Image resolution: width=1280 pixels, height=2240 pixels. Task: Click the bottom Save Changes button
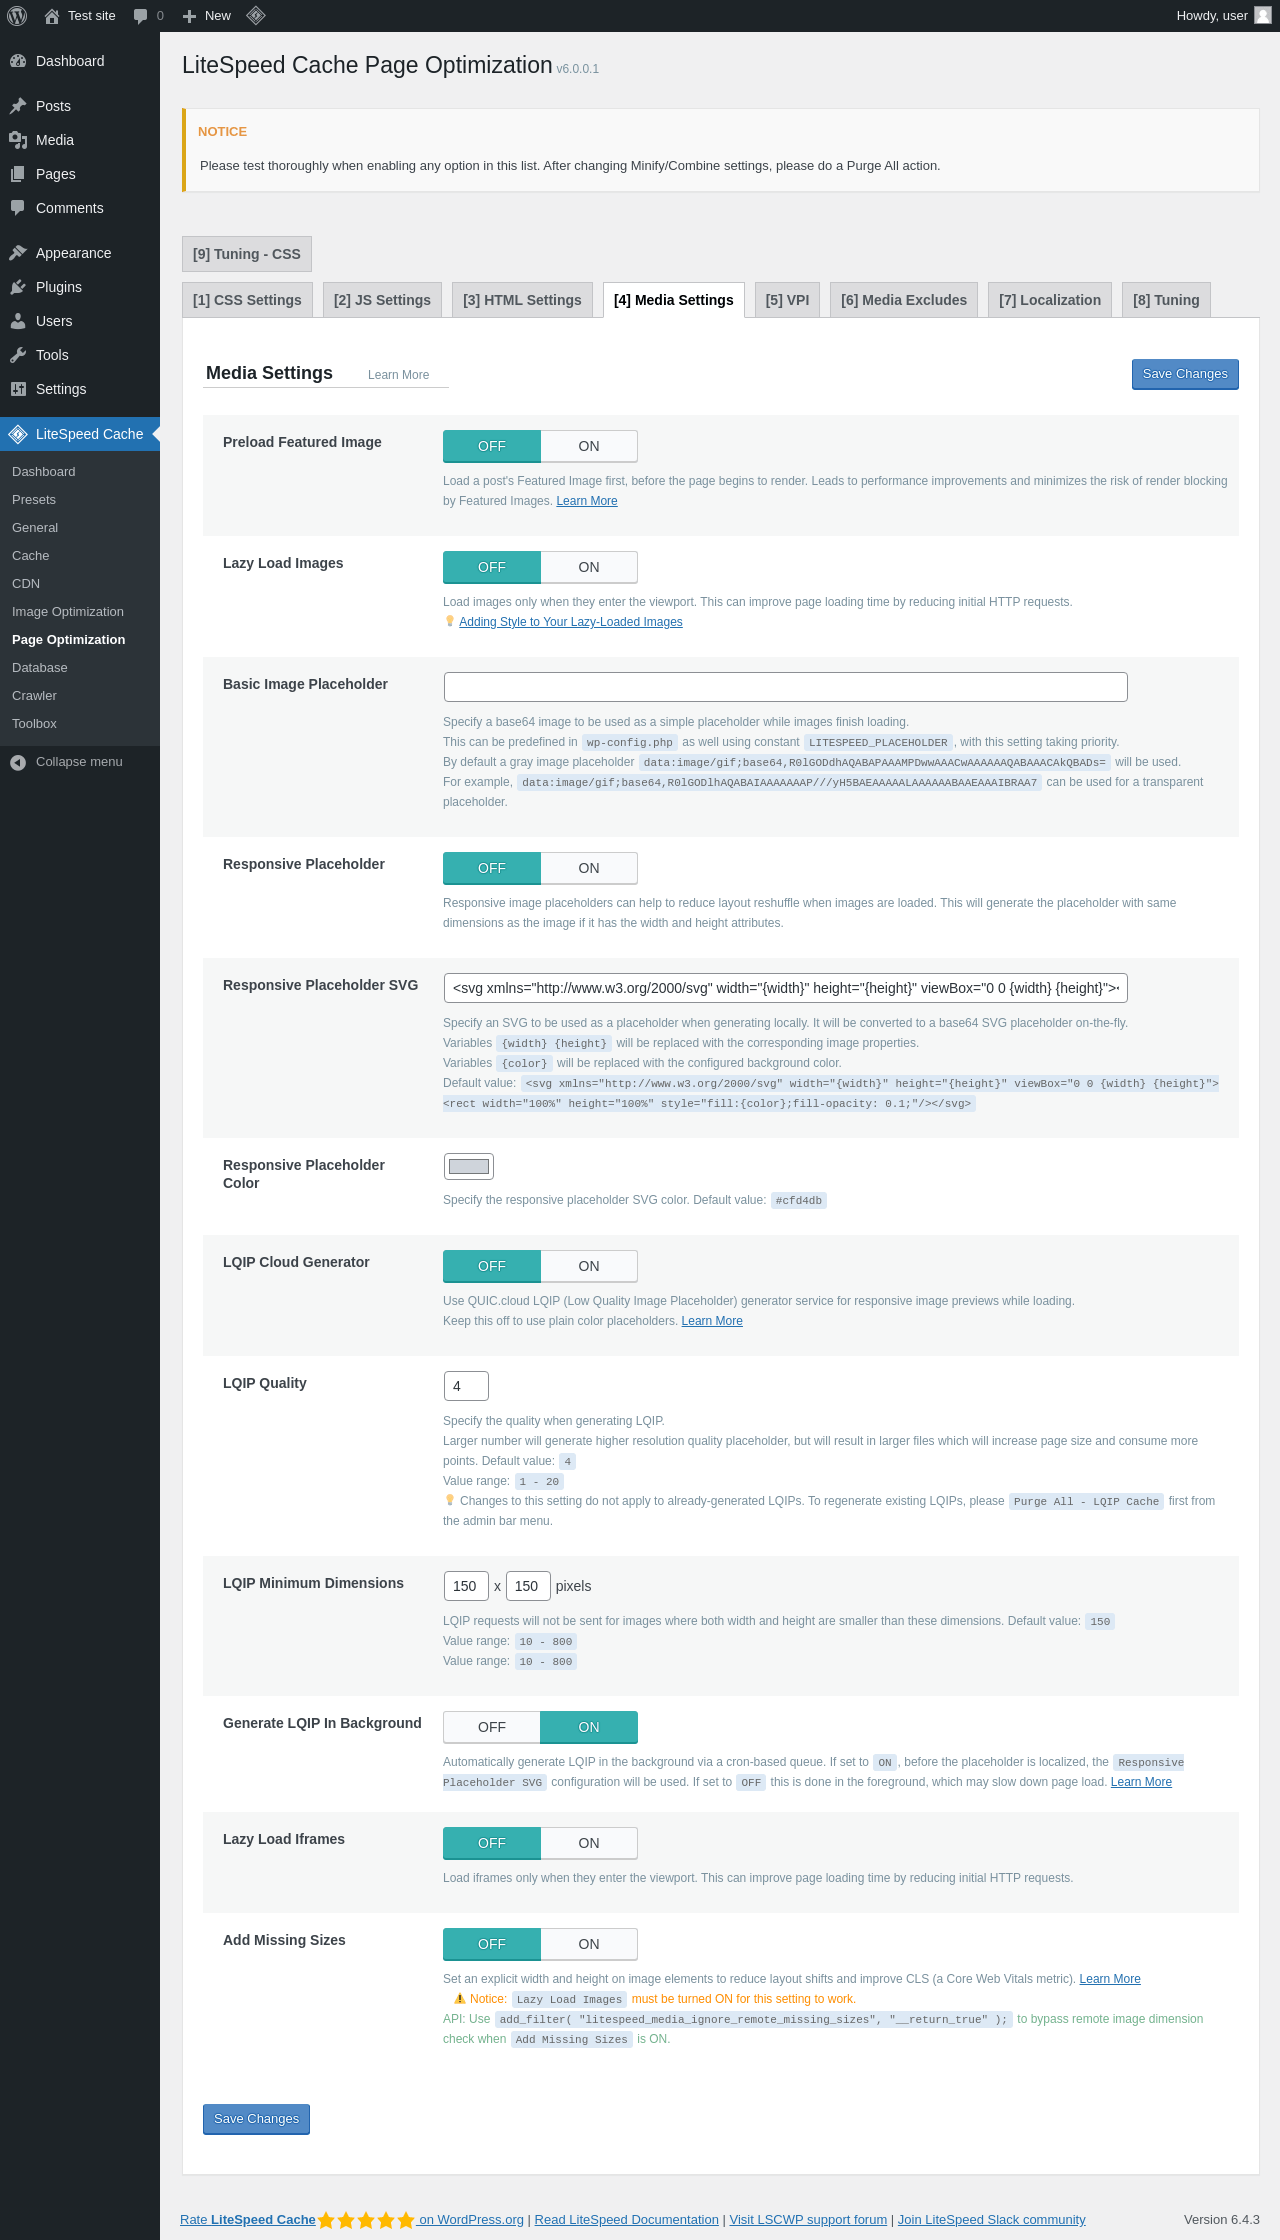[x=256, y=2119]
